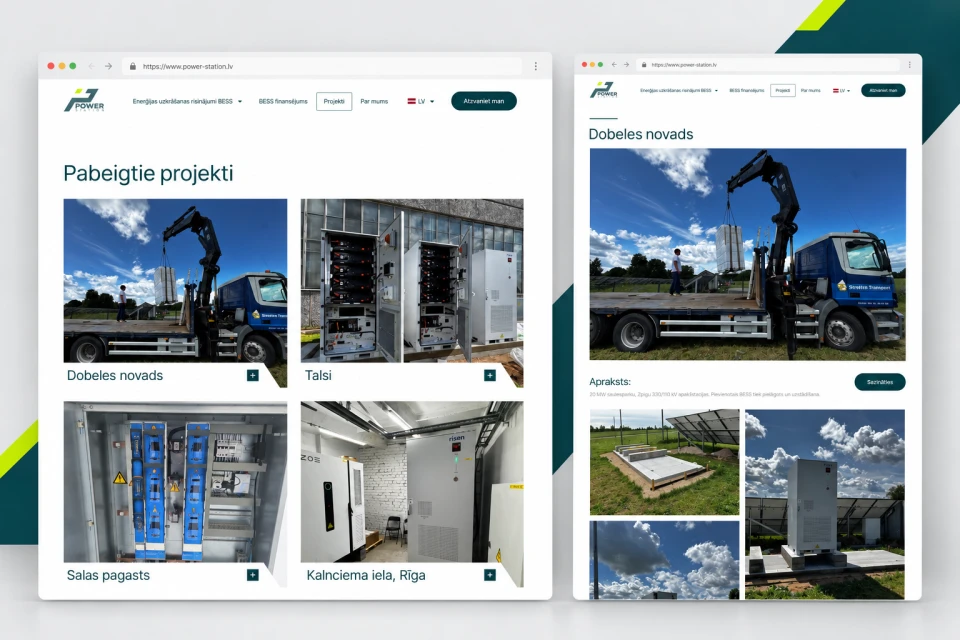
Task: Open Enerģijas uzkrāšanas risinājumi BESS dropdown, left window
Action: pos(187,101)
